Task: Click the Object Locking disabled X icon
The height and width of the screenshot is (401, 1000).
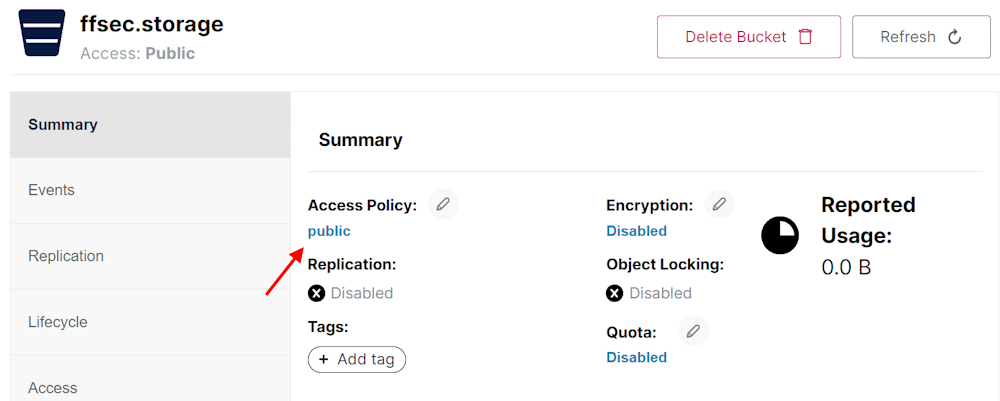Action: click(615, 293)
